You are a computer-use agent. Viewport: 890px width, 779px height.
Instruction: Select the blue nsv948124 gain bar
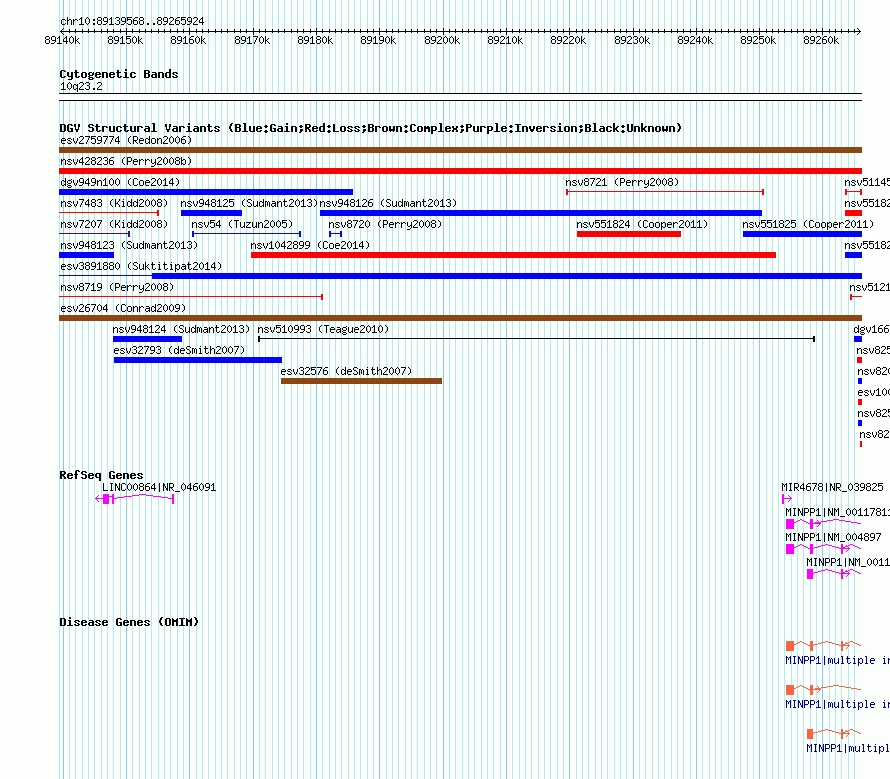[x=148, y=339]
